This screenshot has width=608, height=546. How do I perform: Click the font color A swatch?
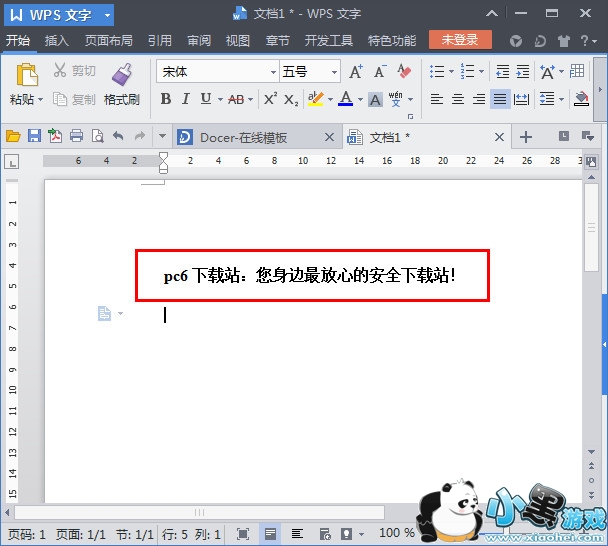click(345, 99)
